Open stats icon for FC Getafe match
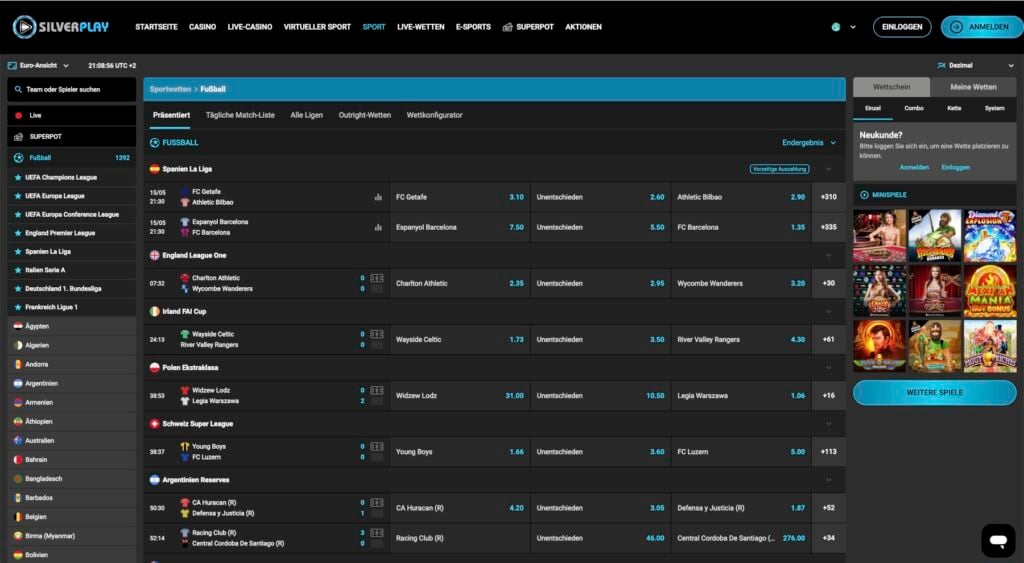This screenshot has height=563, width=1024. click(377, 197)
